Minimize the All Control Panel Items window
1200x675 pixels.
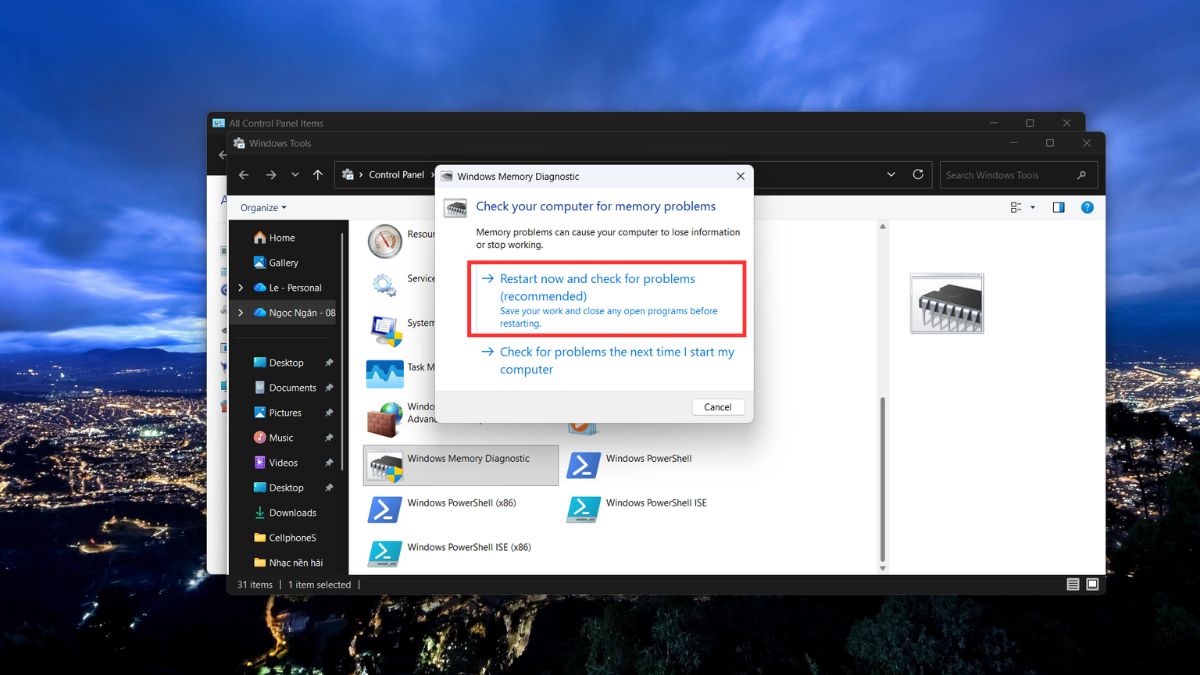click(x=993, y=123)
